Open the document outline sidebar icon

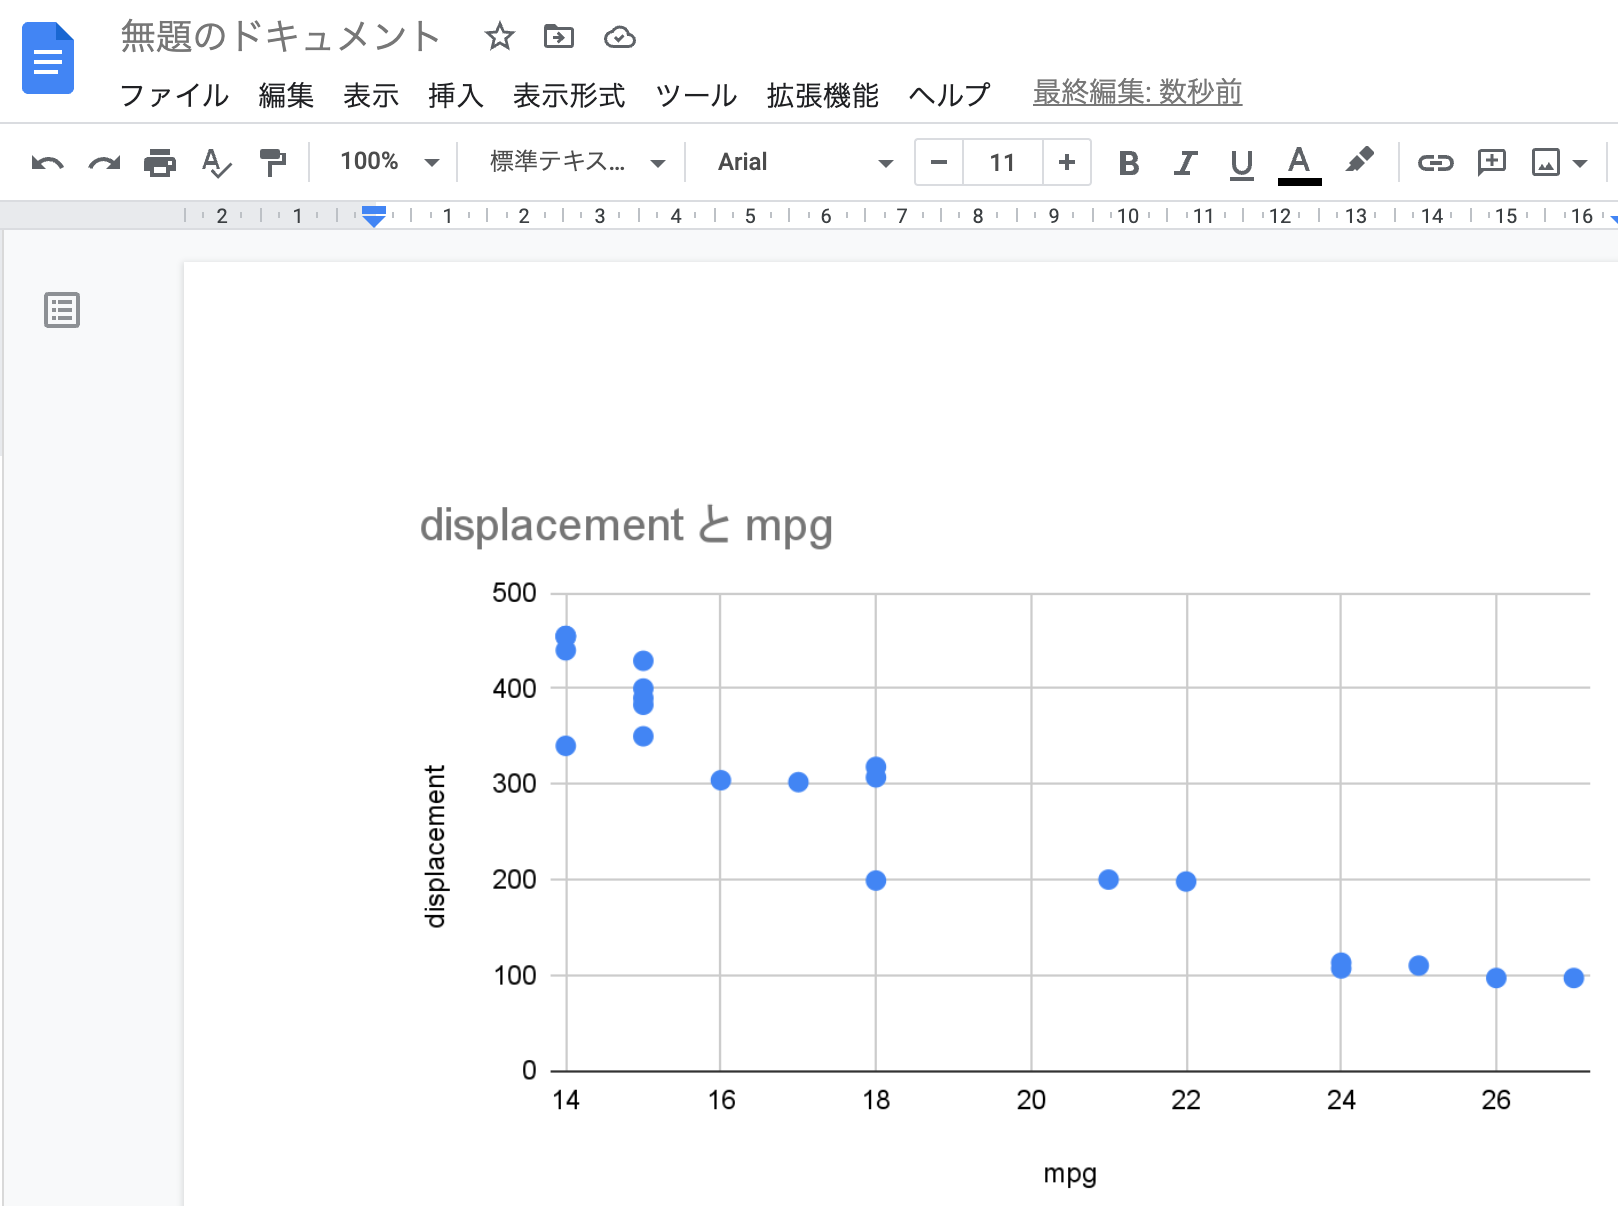[x=62, y=310]
